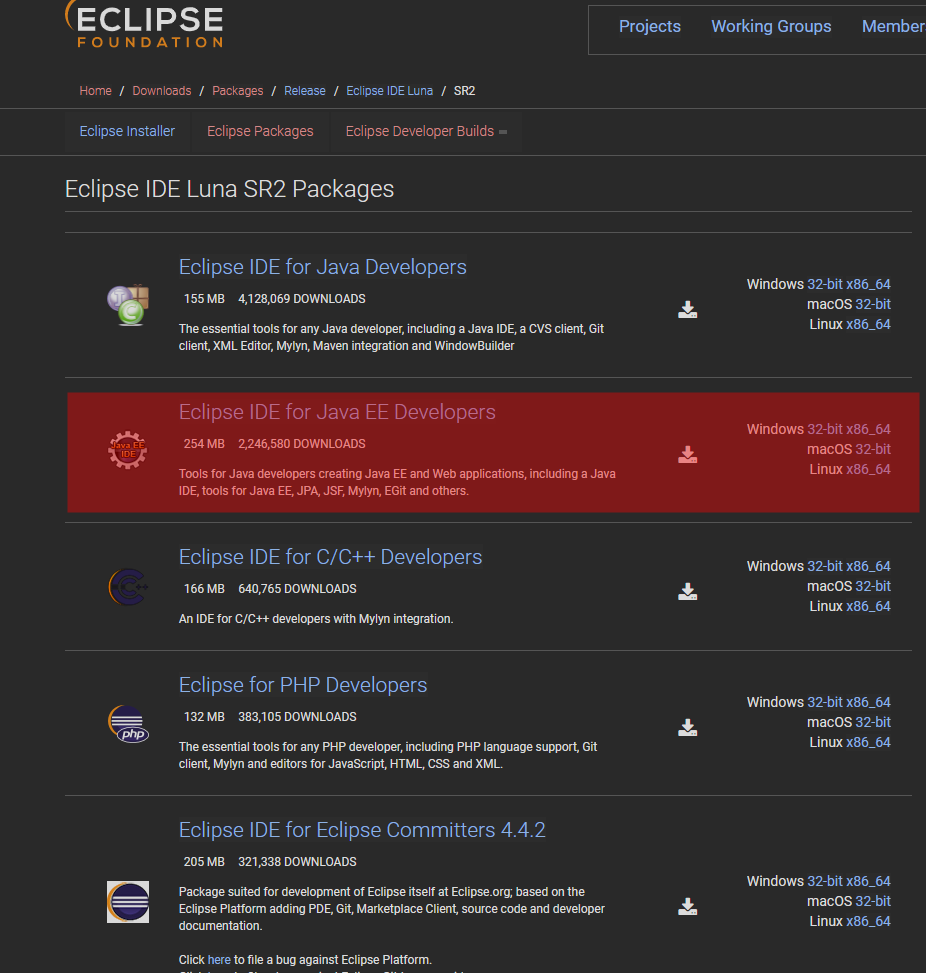Open the Projects menu

(x=649, y=26)
